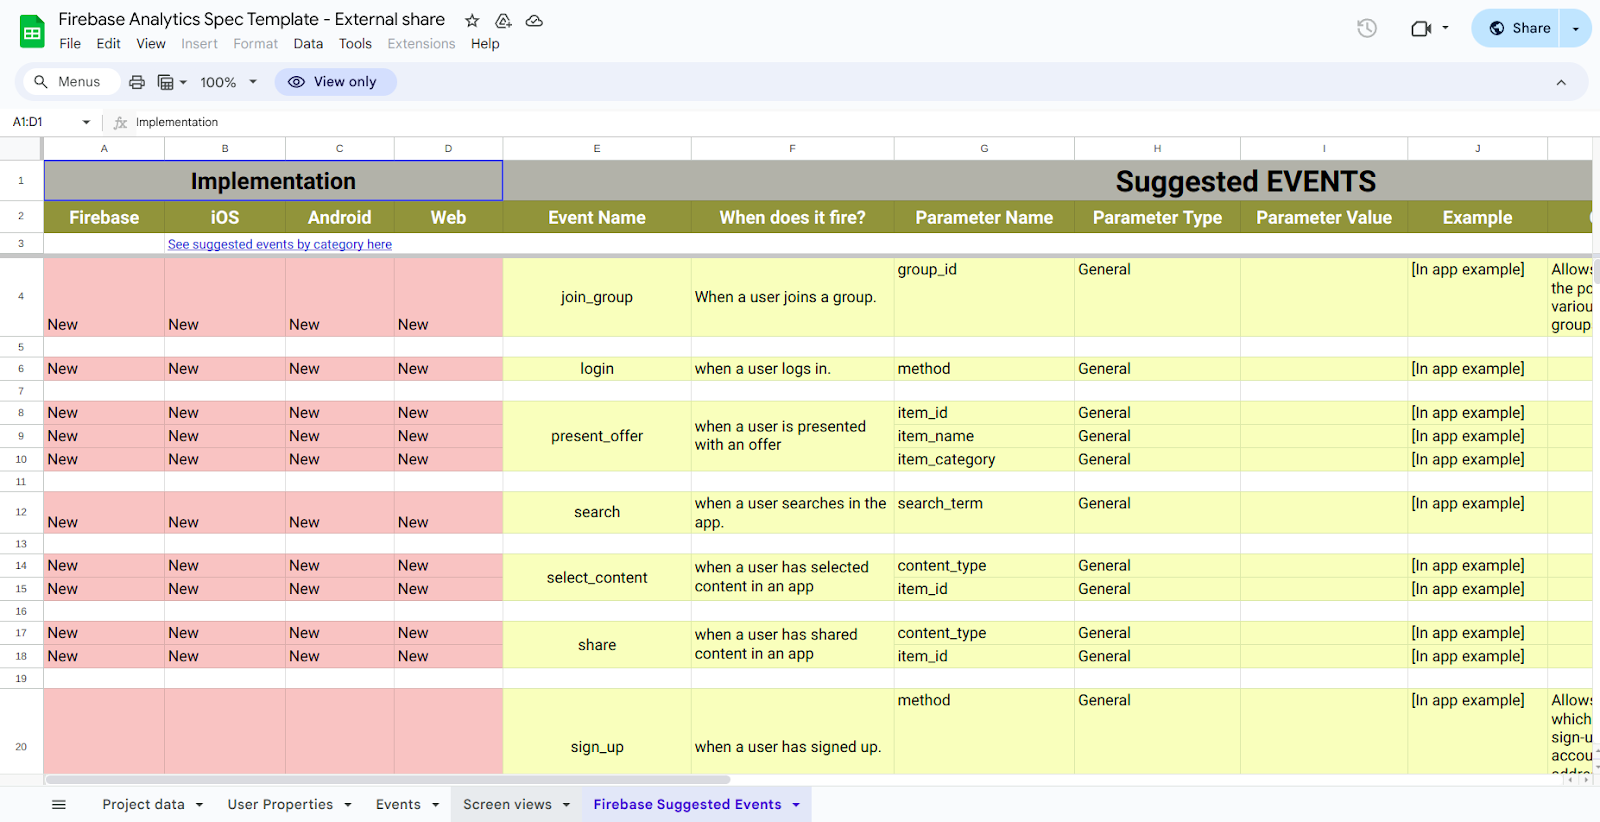The height and width of the screenshot is (822, 1600).
Task: Select Firebase Suggested Events sheet tab
Action: (687, 804)
